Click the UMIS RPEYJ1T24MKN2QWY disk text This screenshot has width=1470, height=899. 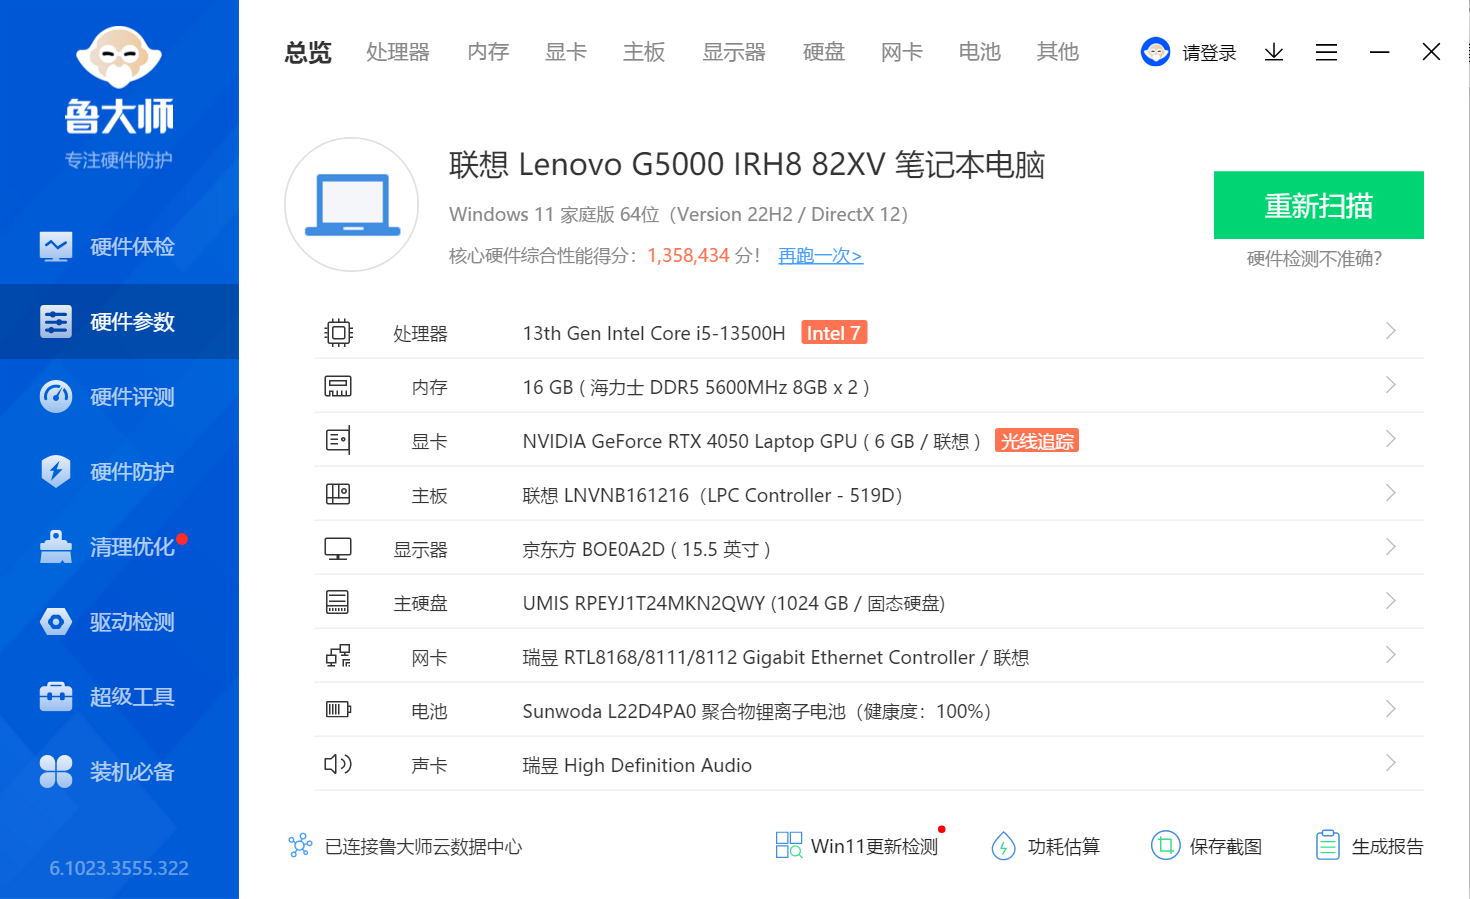pyautogui.click(x=733, y=603)
